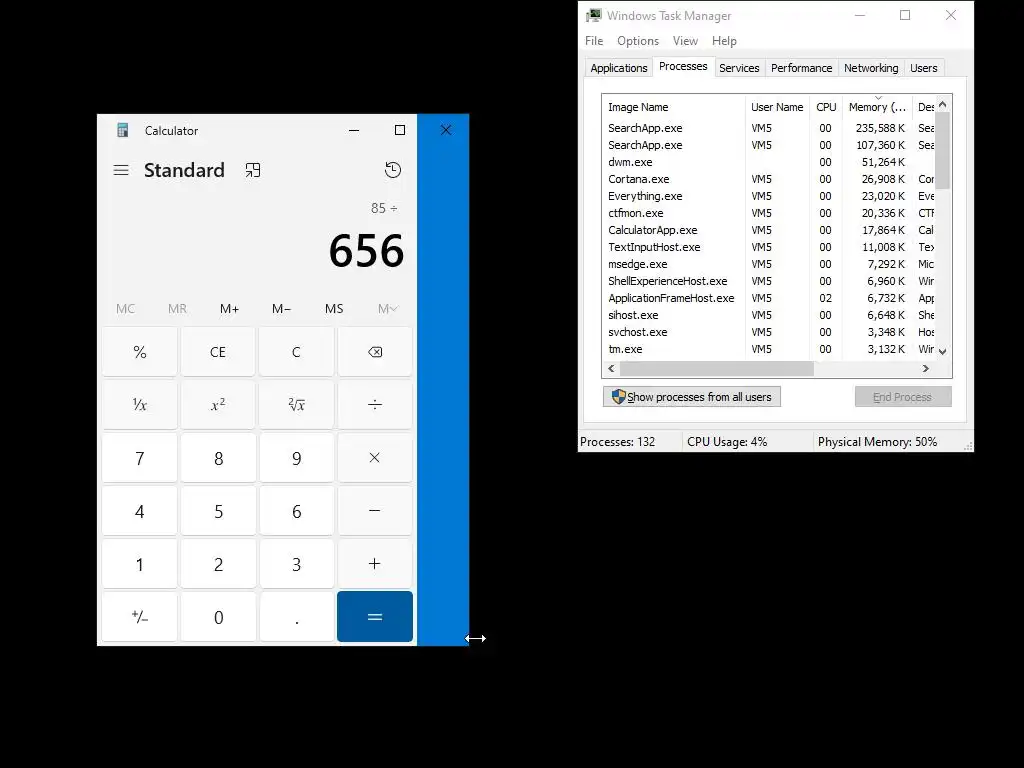1024x768 pixels.
Task: Click the divide operator key
Action: click(375, 405)
